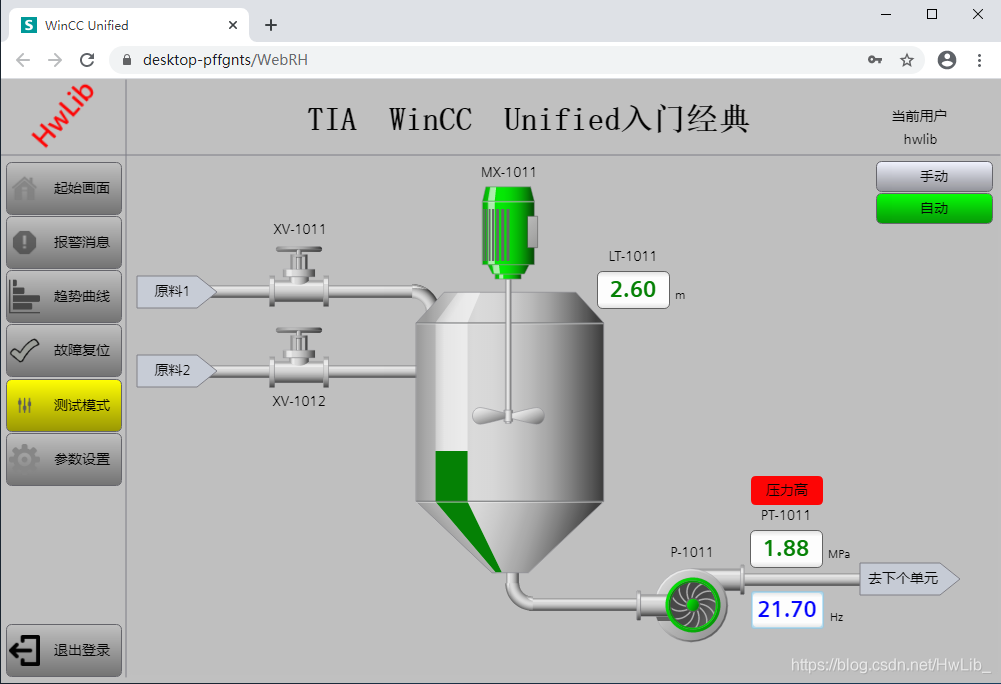Open the 参数设置 parameter settings page
1001x684 pixels.
pyautogui.click(x=64, y=459)
